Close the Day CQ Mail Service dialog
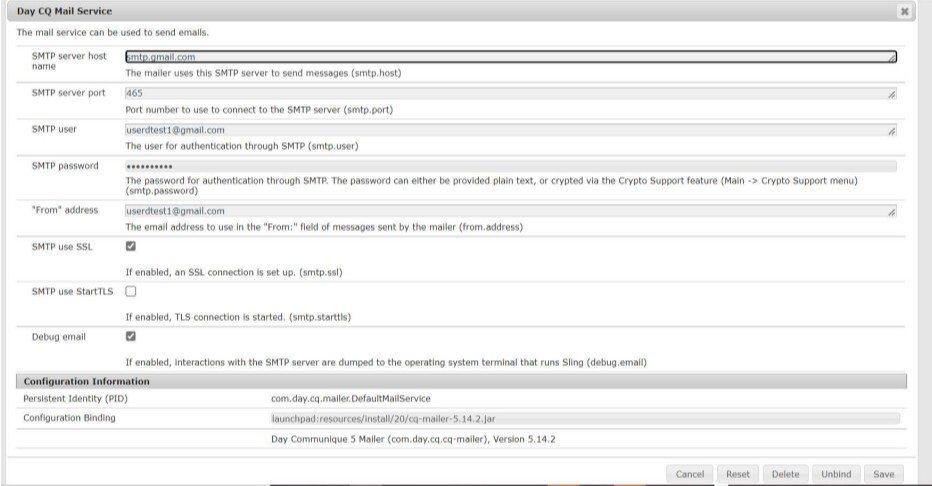Screen dimensions: 932x486 (x=904, y=11)
